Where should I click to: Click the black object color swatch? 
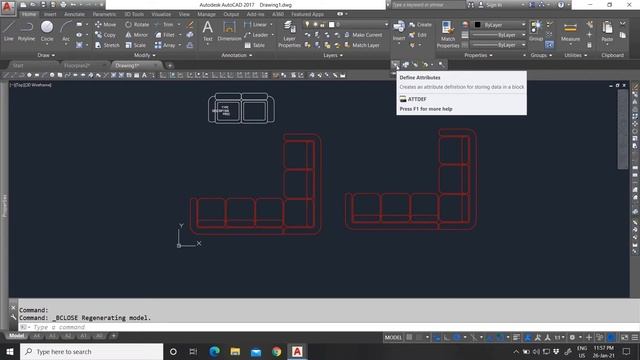tap(477, 25)
